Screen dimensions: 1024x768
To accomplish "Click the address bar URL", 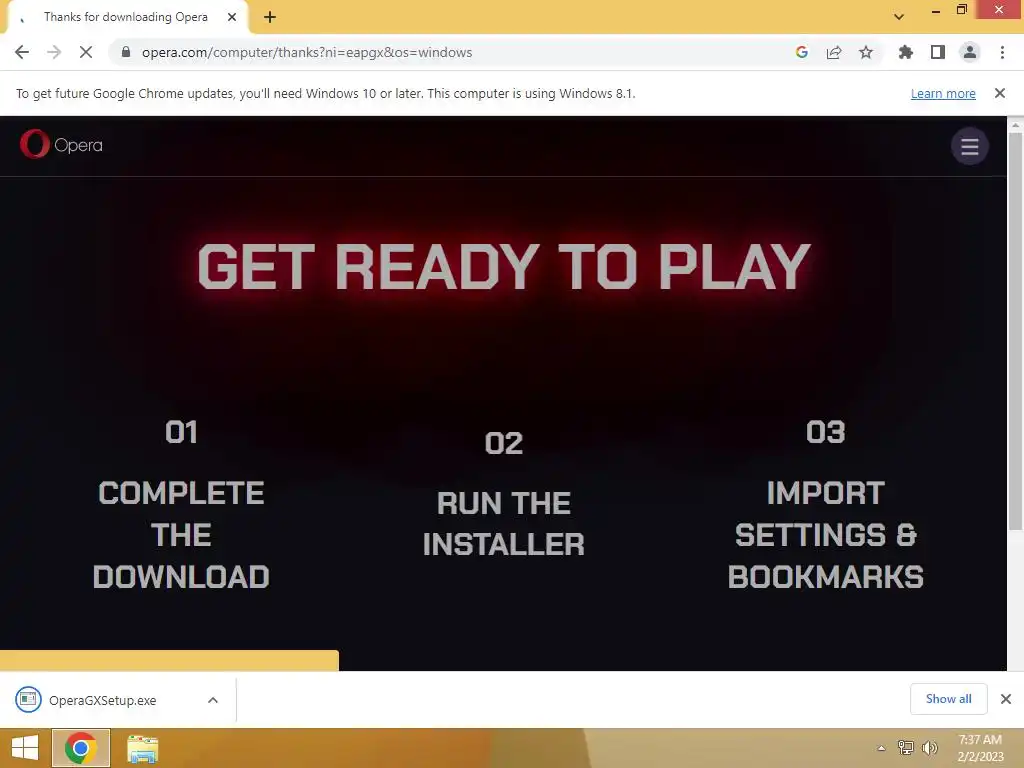I will [307, 52].
